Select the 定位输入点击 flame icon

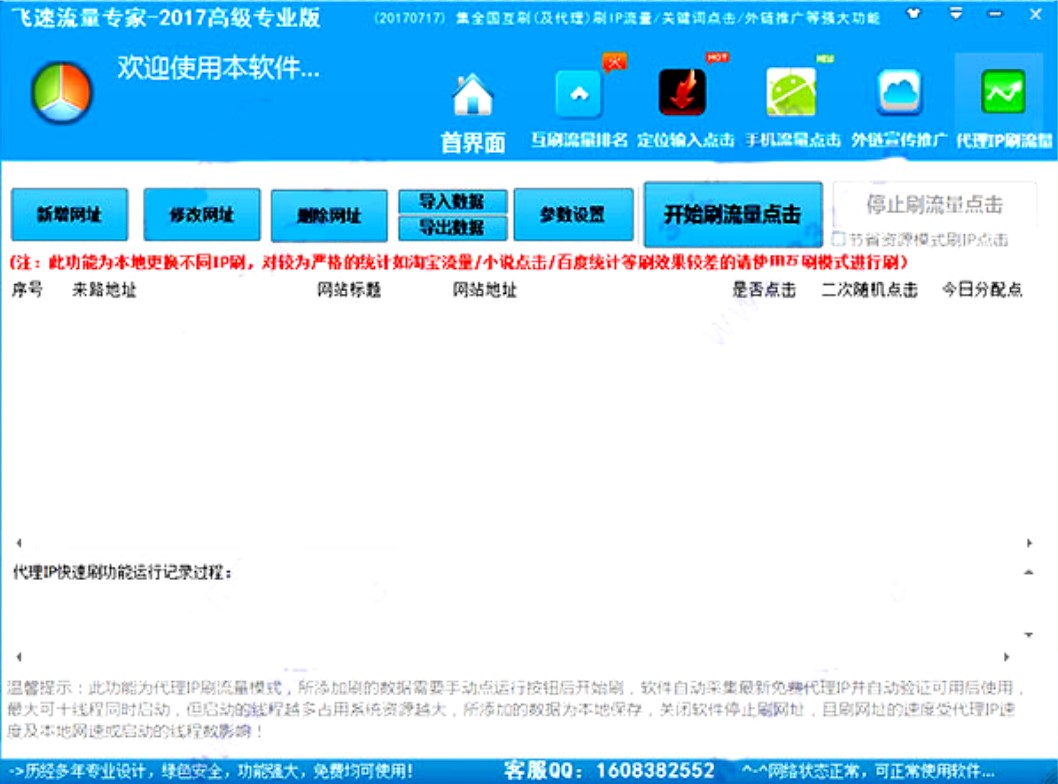[682, 92]
